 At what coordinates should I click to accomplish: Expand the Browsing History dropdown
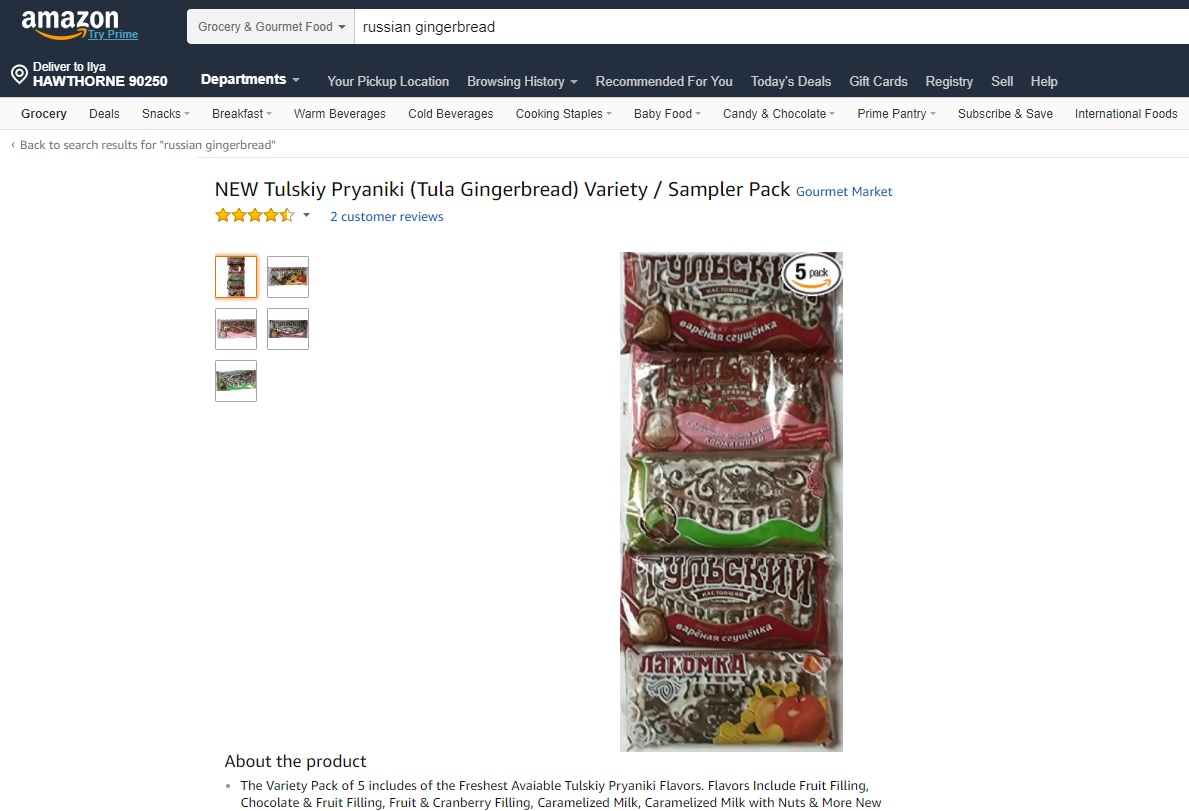522,81
